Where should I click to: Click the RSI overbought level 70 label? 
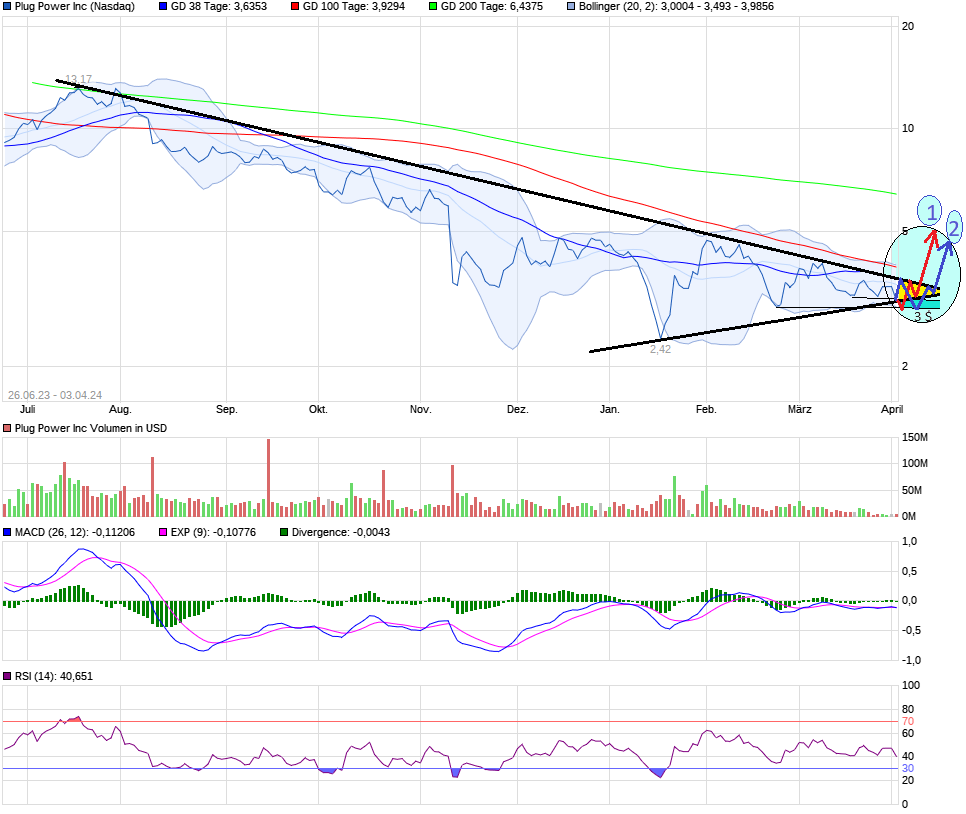pos(908,722)
